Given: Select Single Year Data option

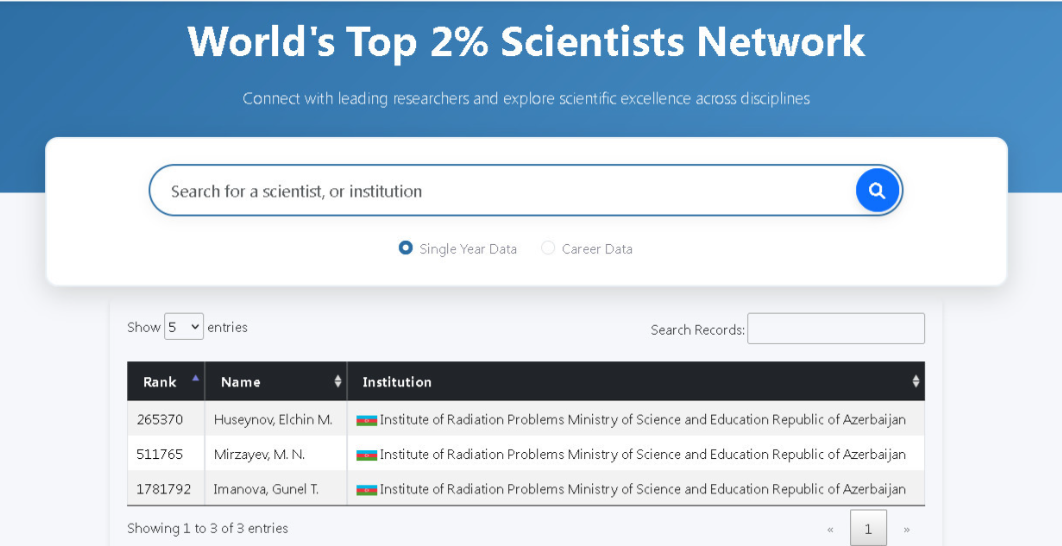Looking at the screenshot, I should click(x=406, y=248).
